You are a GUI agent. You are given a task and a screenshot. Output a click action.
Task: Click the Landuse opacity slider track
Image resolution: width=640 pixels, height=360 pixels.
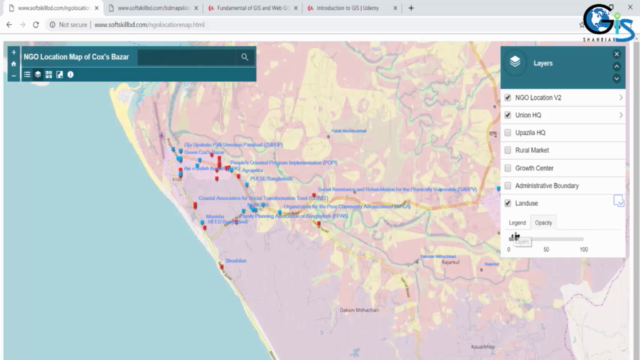[546, 239]
